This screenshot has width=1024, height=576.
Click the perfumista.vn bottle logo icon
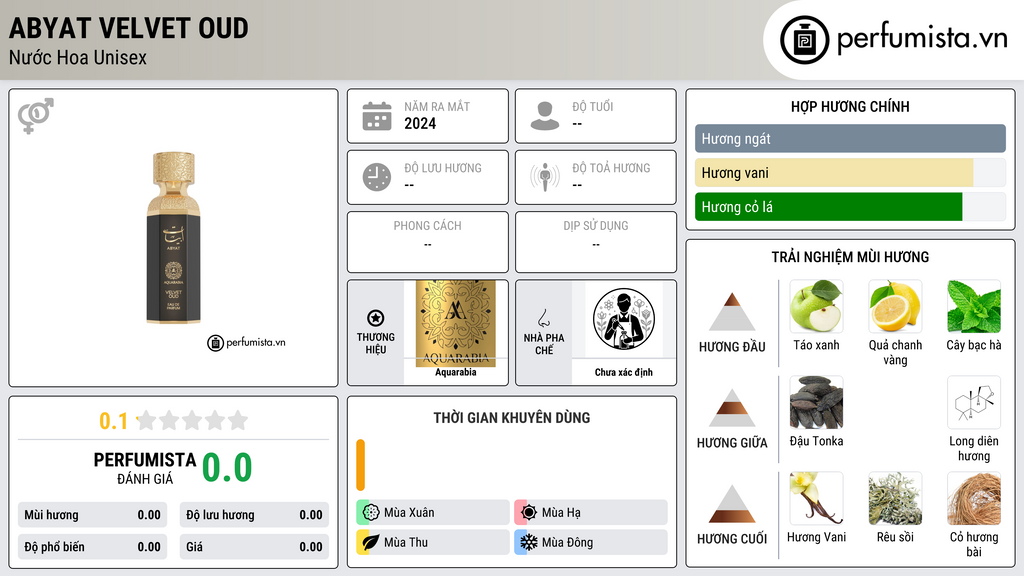[804, 40]
